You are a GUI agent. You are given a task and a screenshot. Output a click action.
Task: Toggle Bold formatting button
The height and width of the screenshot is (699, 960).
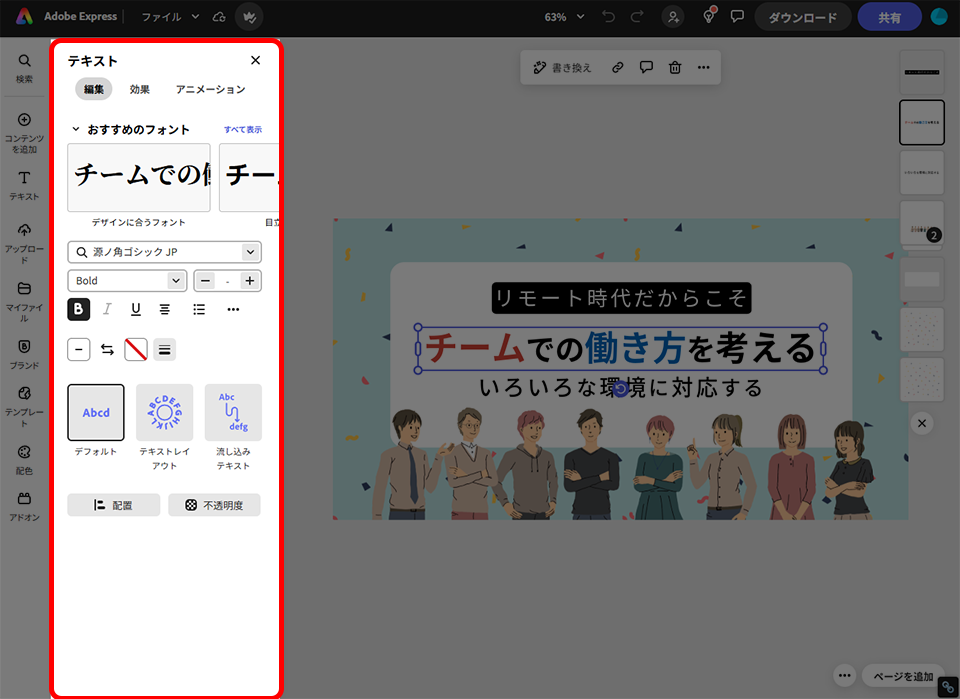tap(79, 310)
